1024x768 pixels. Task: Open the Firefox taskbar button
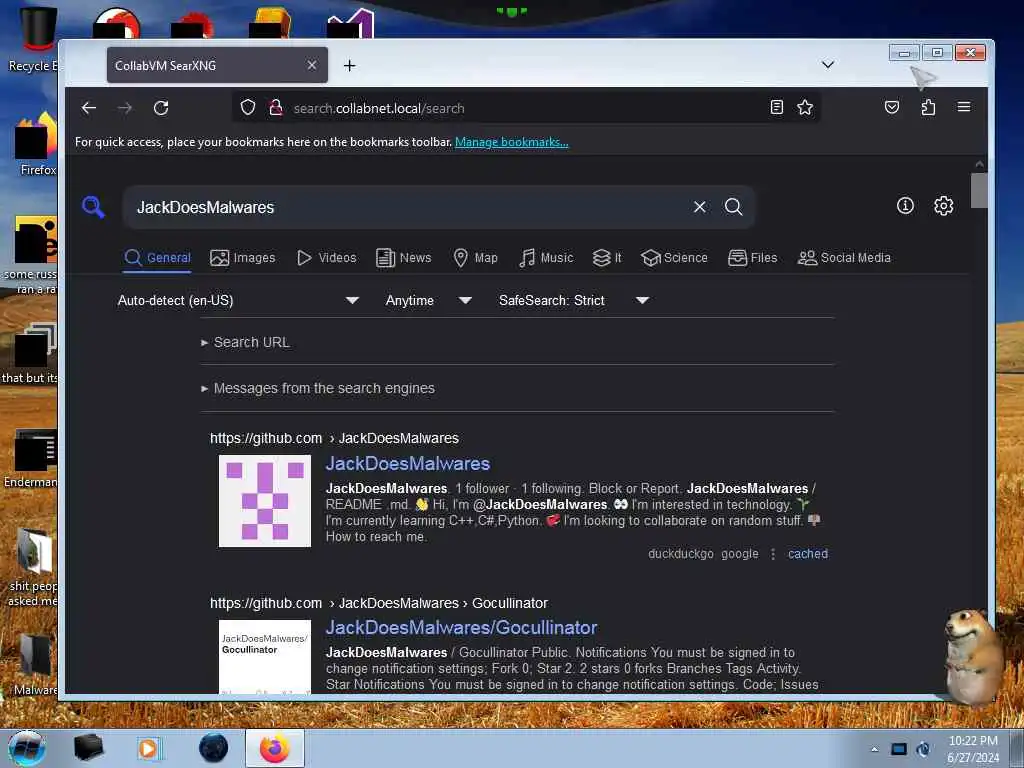coord(275,748)
